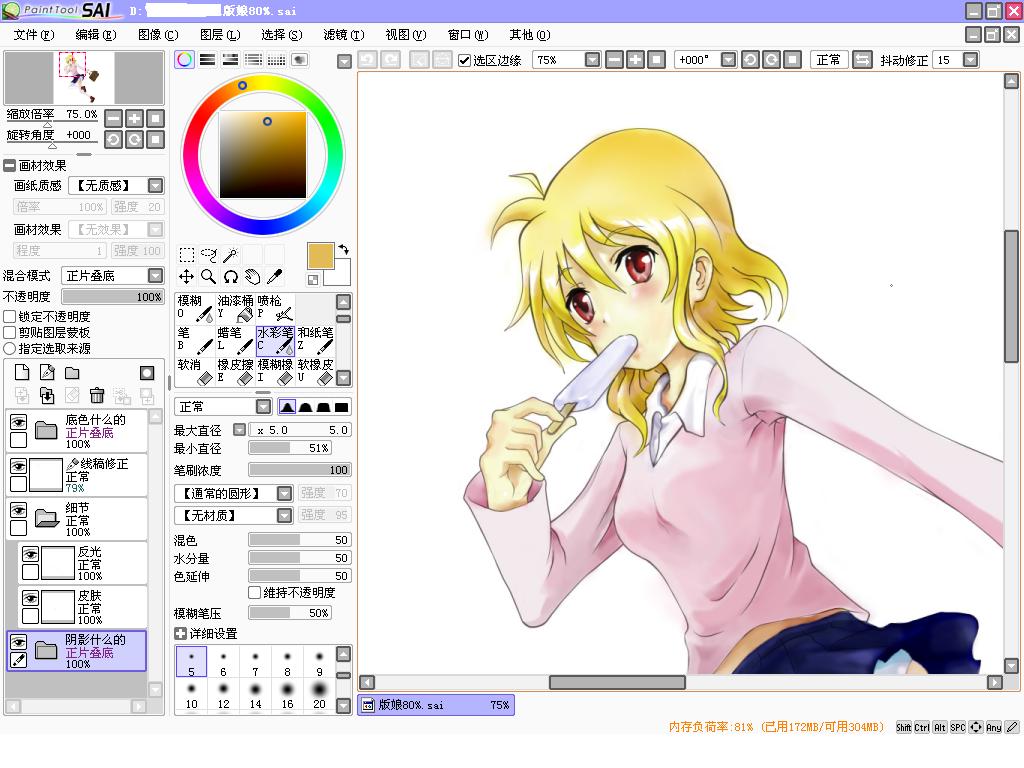This screenshot has height=768, width=1024.
Task: Pick the eyedropper color picker tool
Action: [x=274, y=276]
